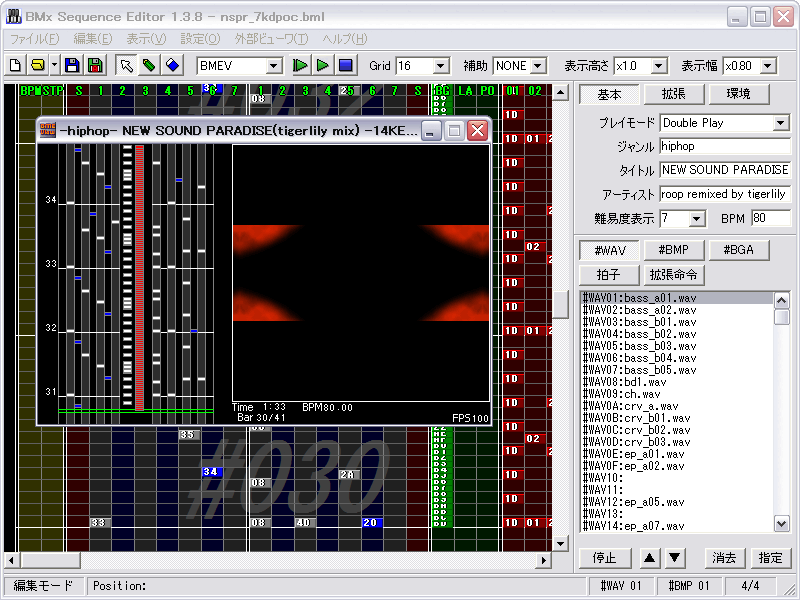Create a new file with toolbar icon
Image resolution: width=800 pixels, height=600 pixels.
15,66
